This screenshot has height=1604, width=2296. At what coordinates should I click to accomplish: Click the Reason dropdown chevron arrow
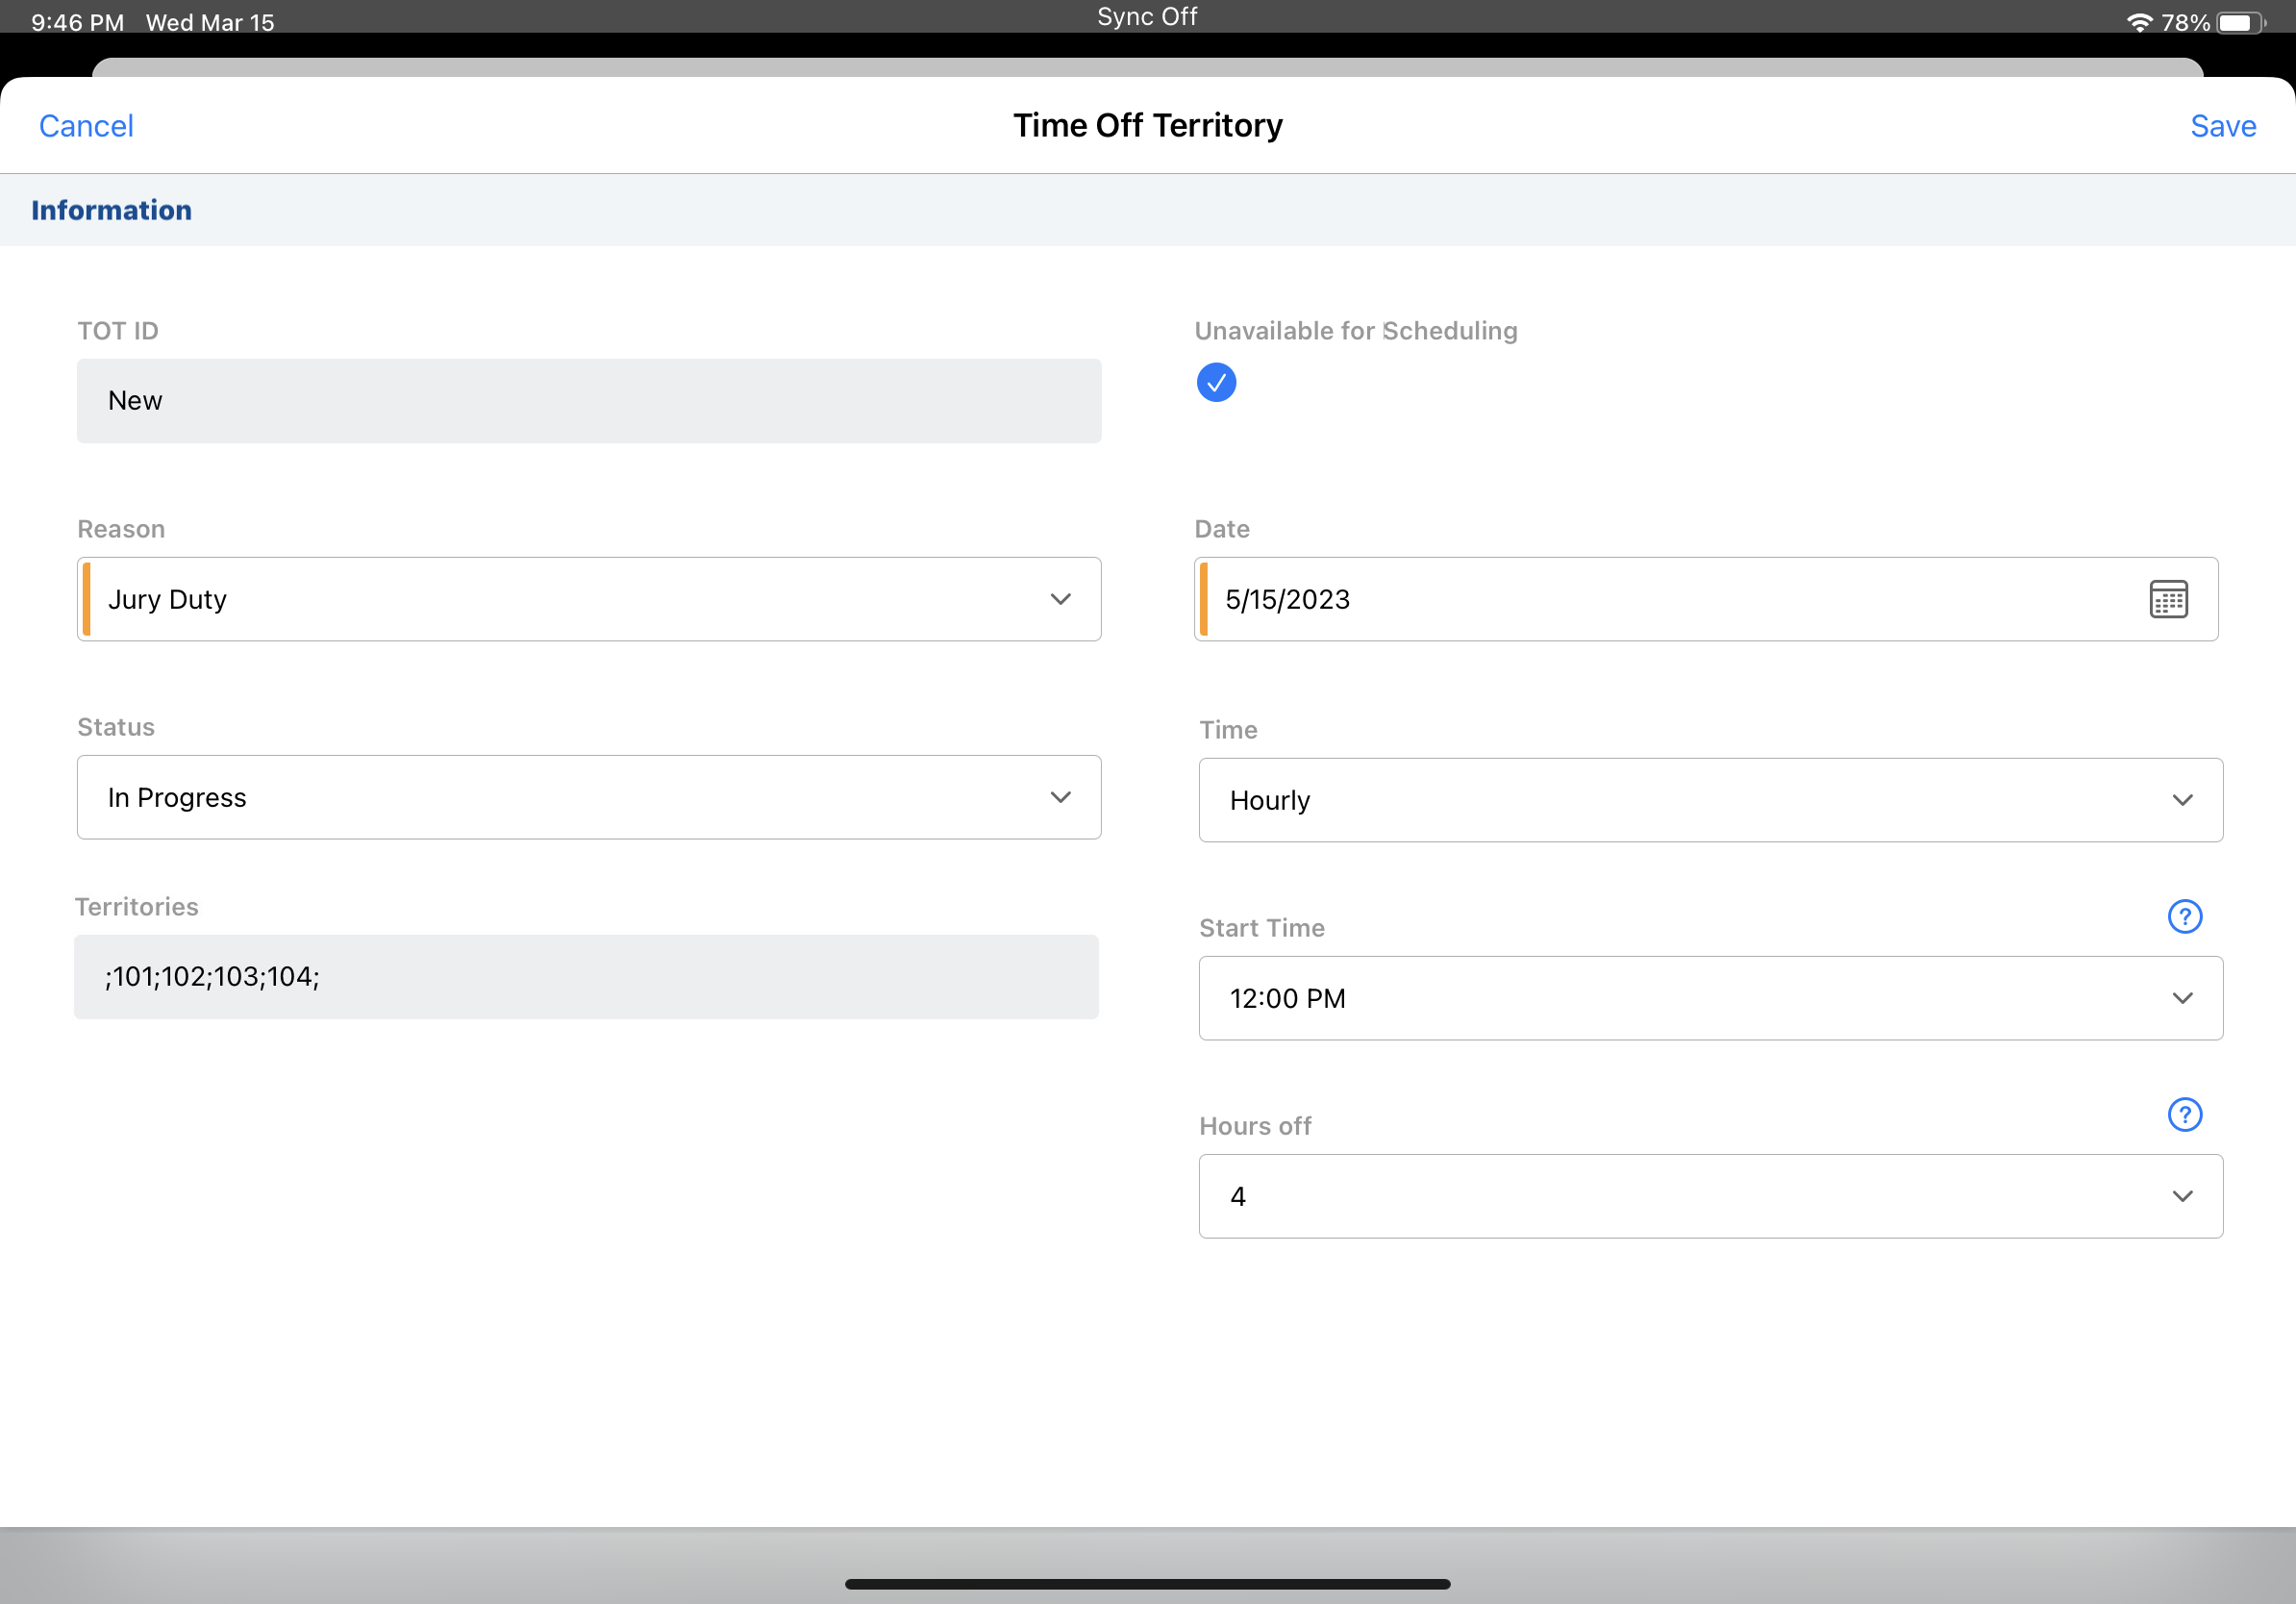[x=1060, y=599]
